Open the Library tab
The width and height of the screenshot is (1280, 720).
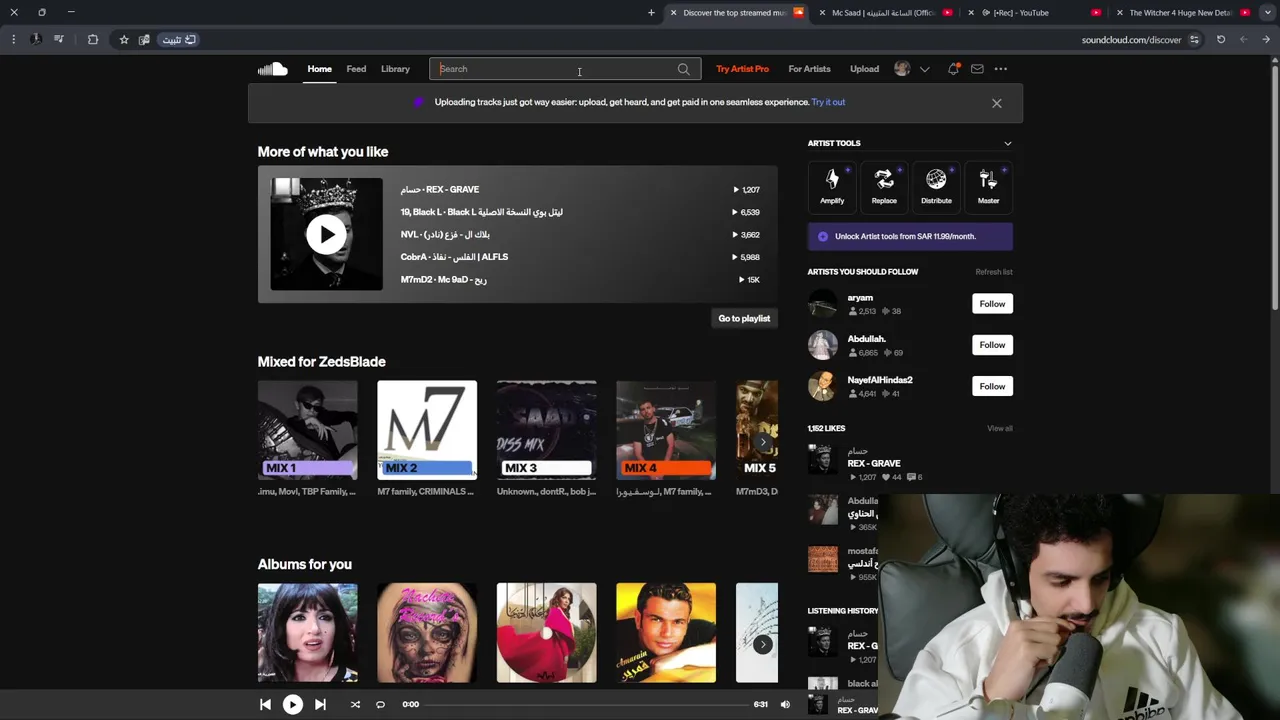(x=395, y=69)
